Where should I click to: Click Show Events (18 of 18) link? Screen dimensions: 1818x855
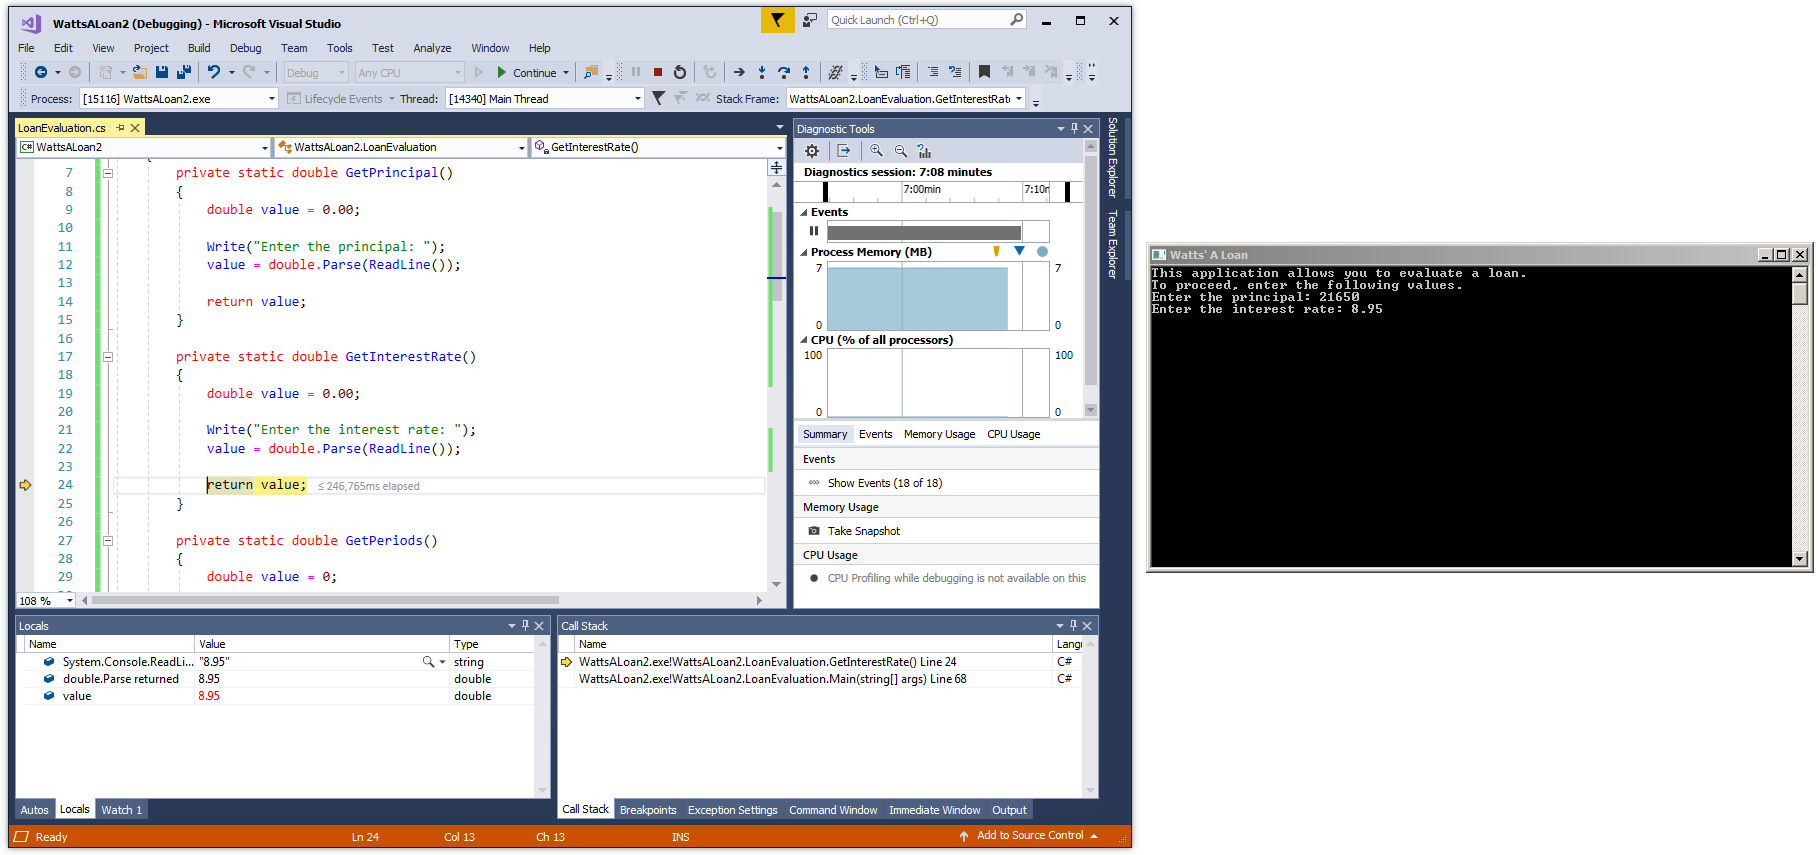pyautogui.click(x=885, y=483)
